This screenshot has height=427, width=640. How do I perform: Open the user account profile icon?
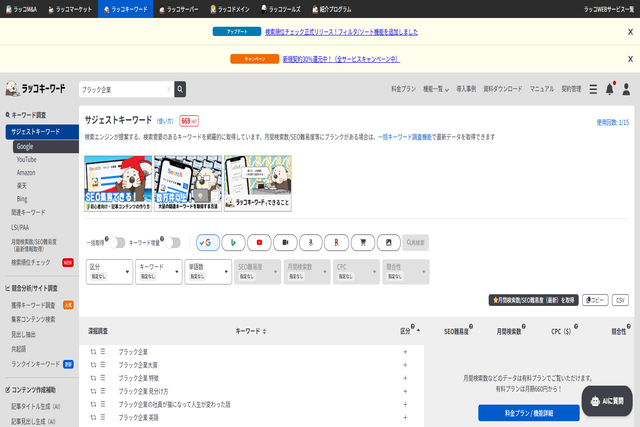point(627,89)
